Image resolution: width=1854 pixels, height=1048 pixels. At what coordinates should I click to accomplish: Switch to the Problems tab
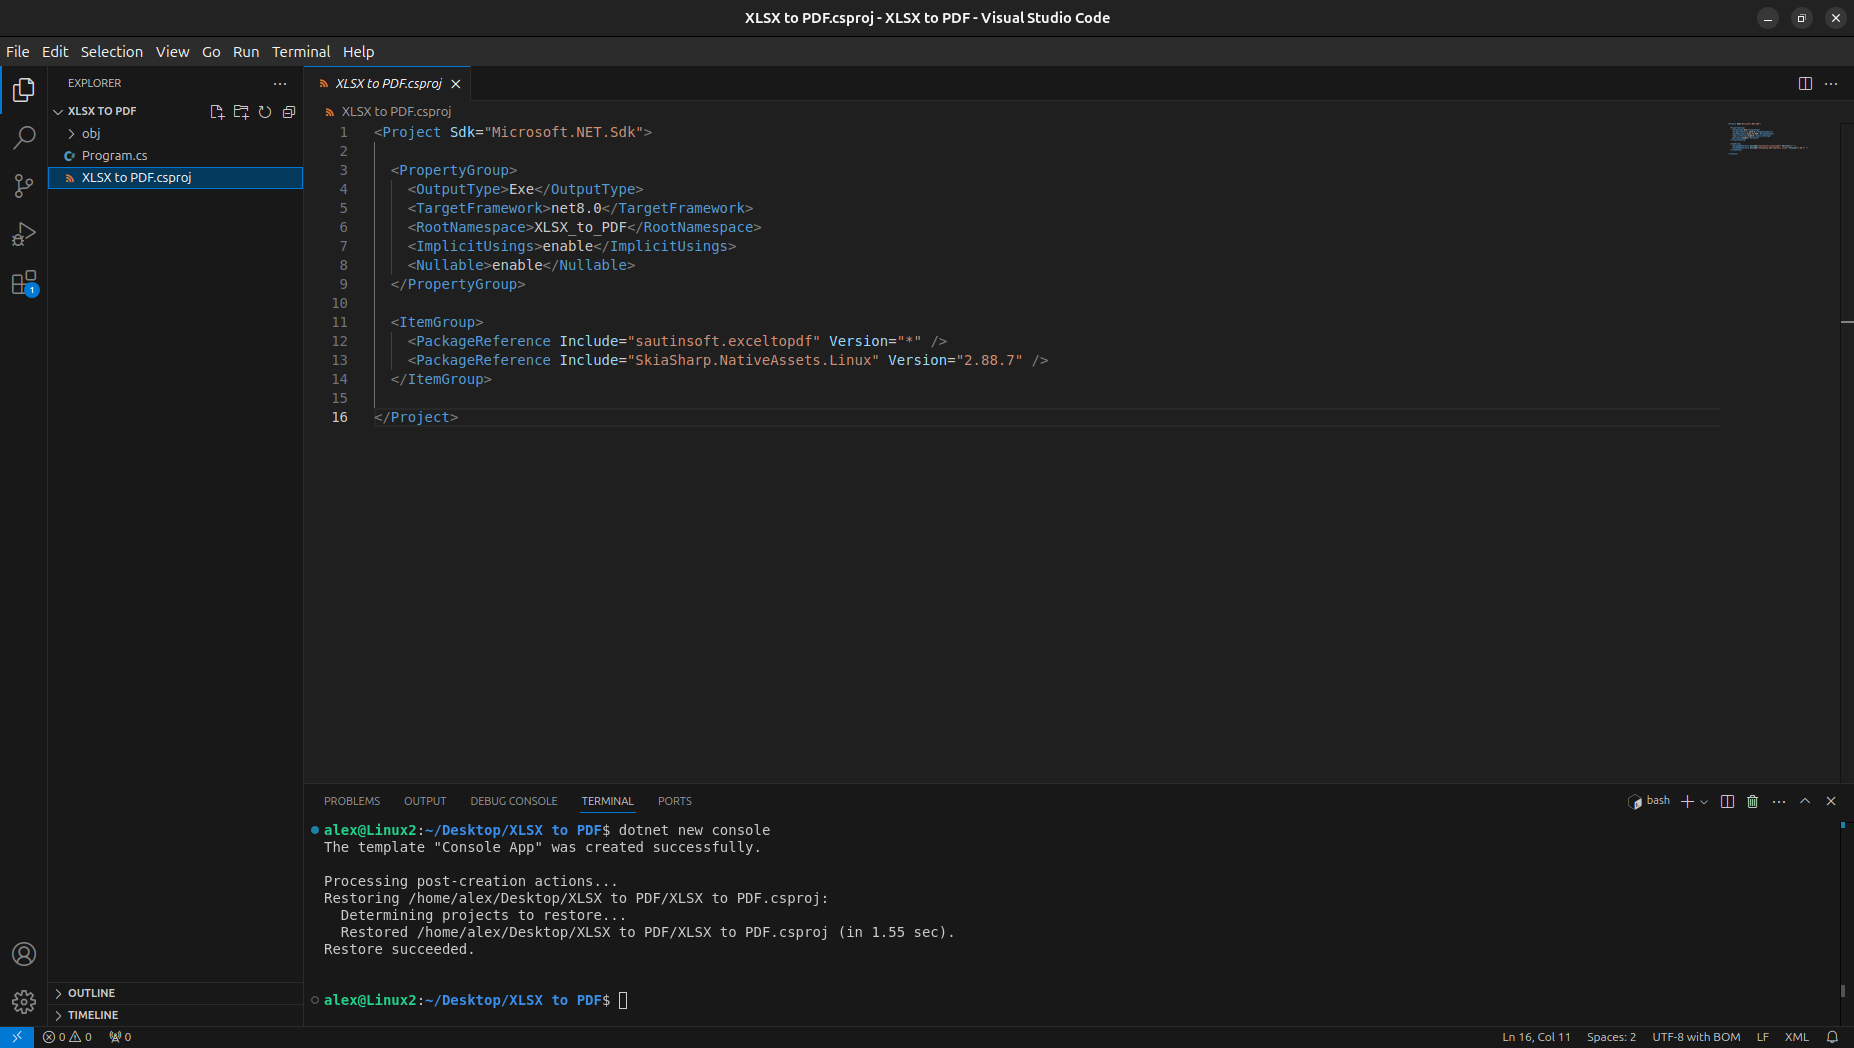pyautogui.click(x=352, y=801)
